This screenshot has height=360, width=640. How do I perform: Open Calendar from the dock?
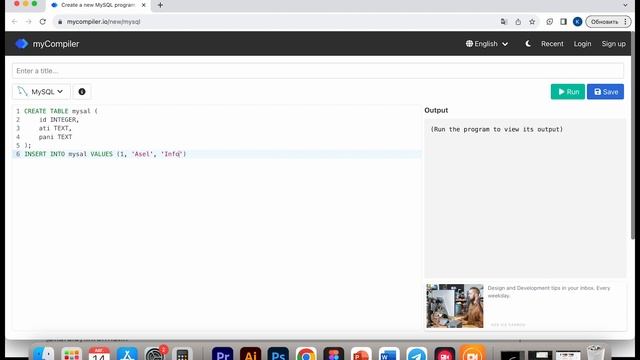click(99, 353)
